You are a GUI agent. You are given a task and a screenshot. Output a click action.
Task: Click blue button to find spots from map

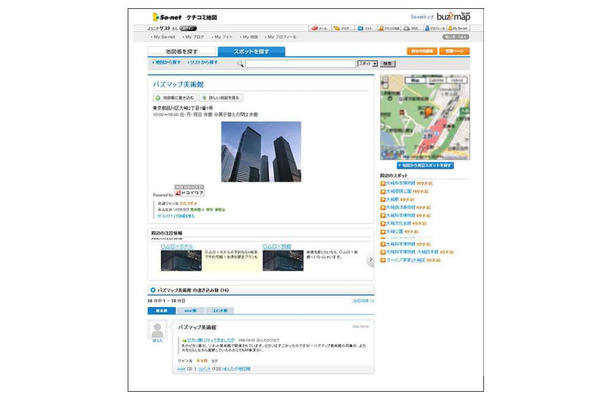[424, 164]
